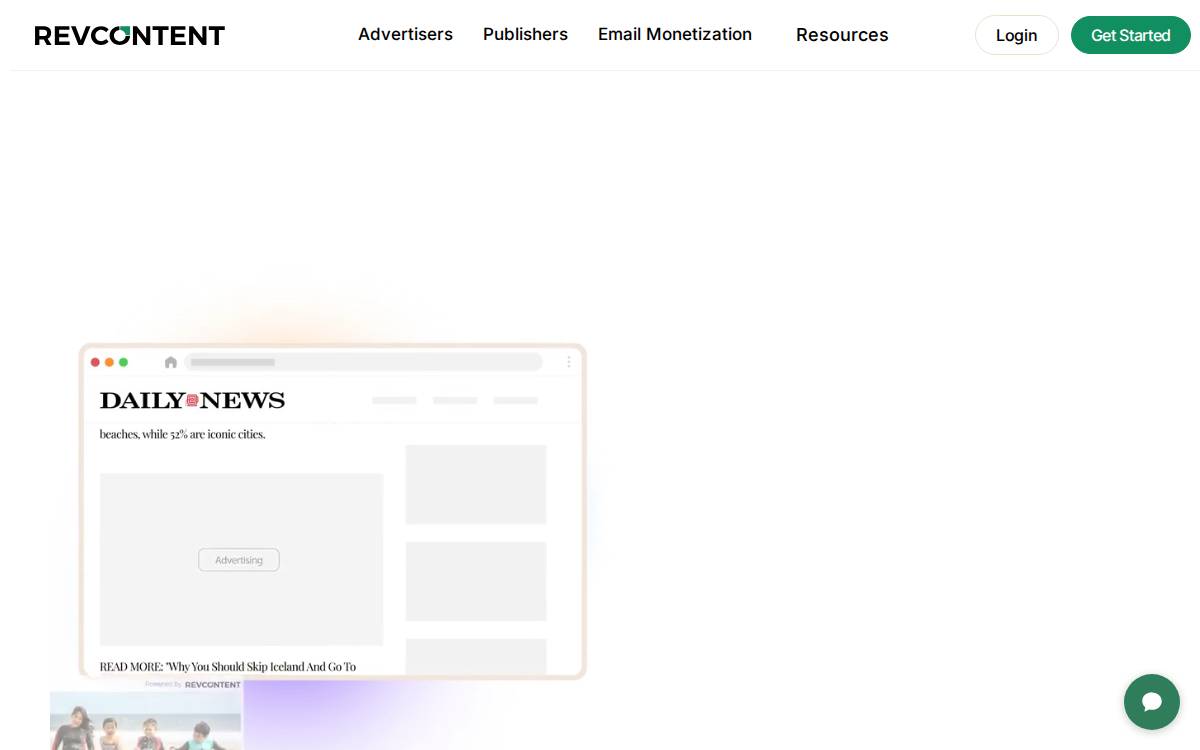This screenshot has height=750, width=1200.
Task: Open the Email Monetization menu
Action: [675, 34]
